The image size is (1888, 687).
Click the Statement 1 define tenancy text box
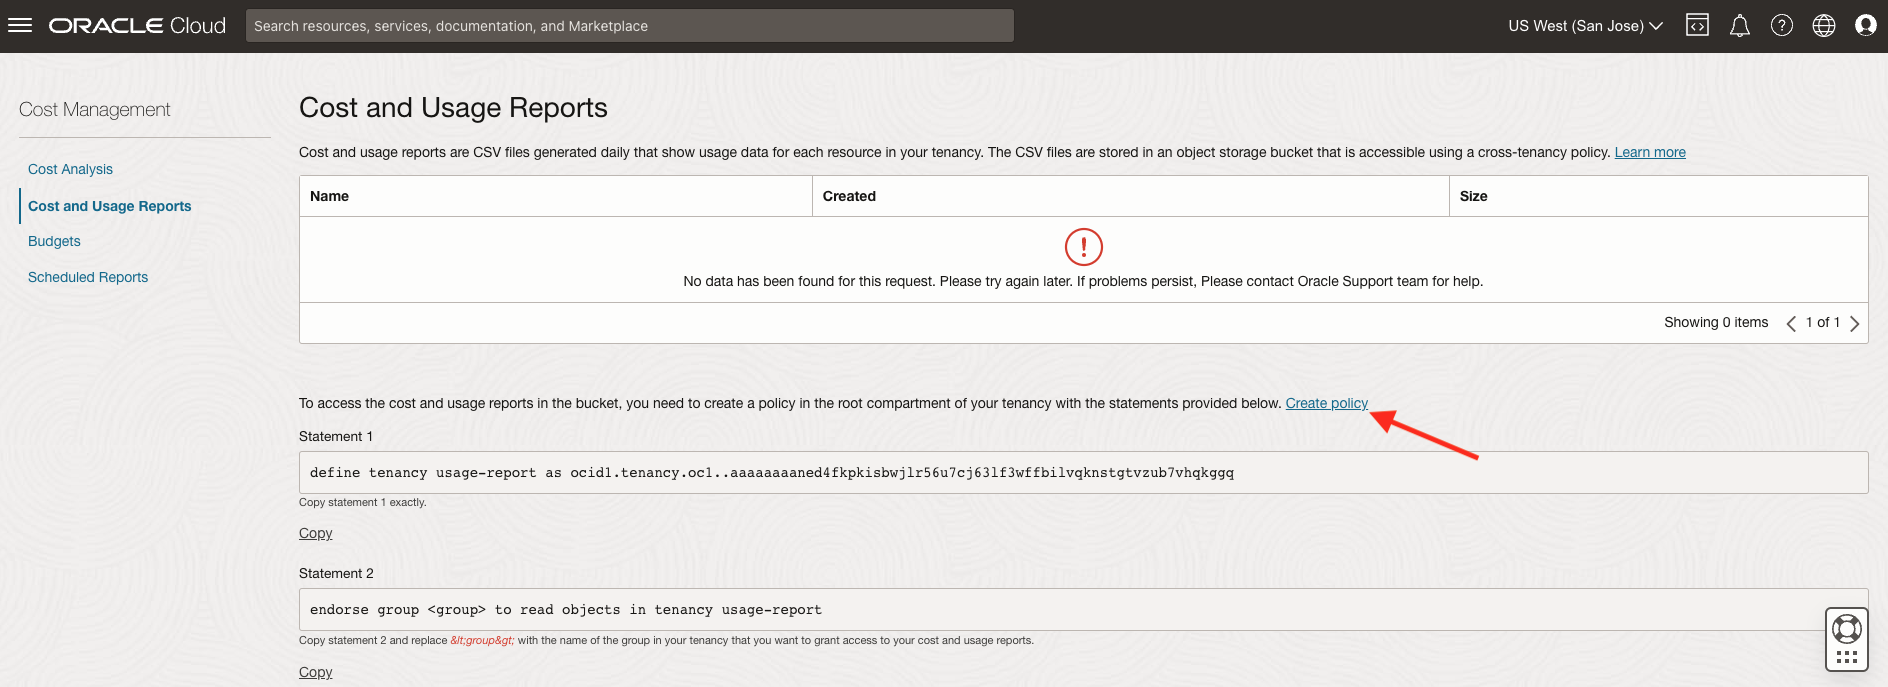coord(1083,472)
